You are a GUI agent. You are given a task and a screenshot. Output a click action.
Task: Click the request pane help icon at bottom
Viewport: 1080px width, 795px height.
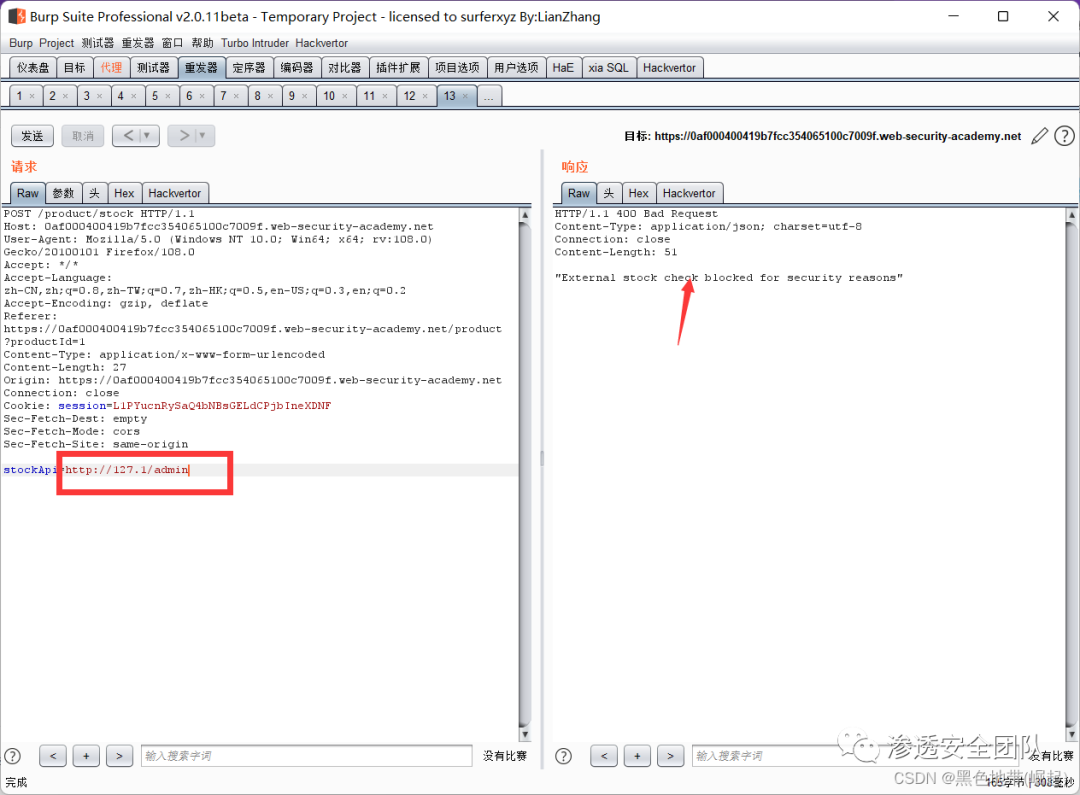click(x=12, y=756)
